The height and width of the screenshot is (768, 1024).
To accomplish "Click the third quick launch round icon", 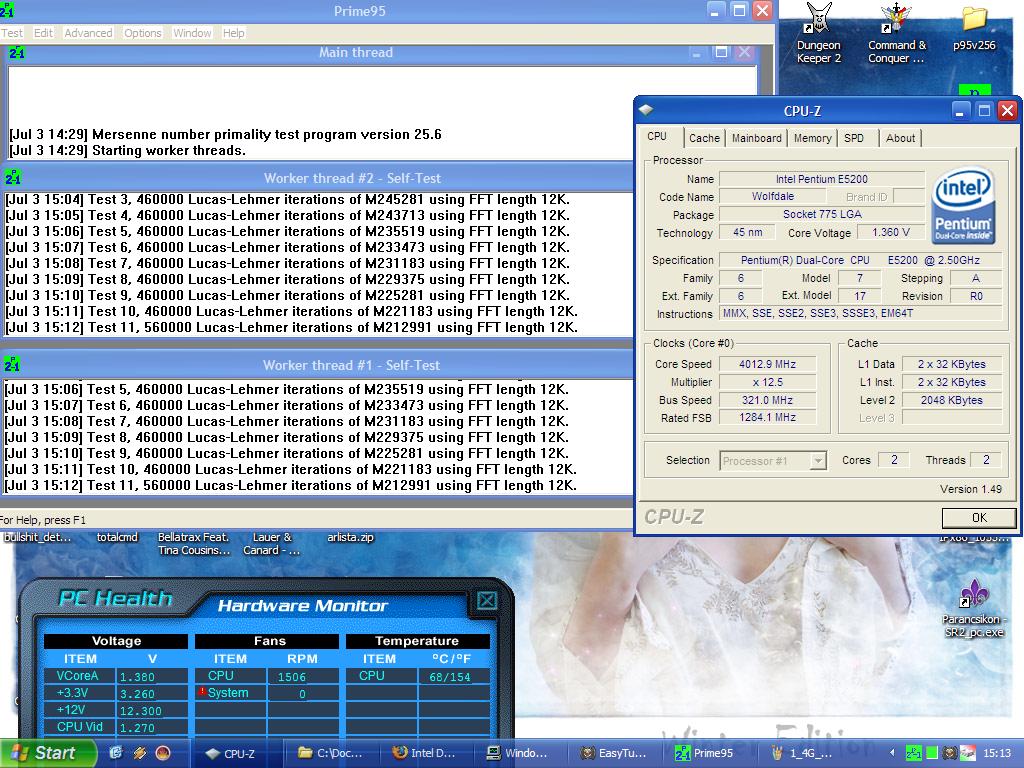I will click(163, 753).
